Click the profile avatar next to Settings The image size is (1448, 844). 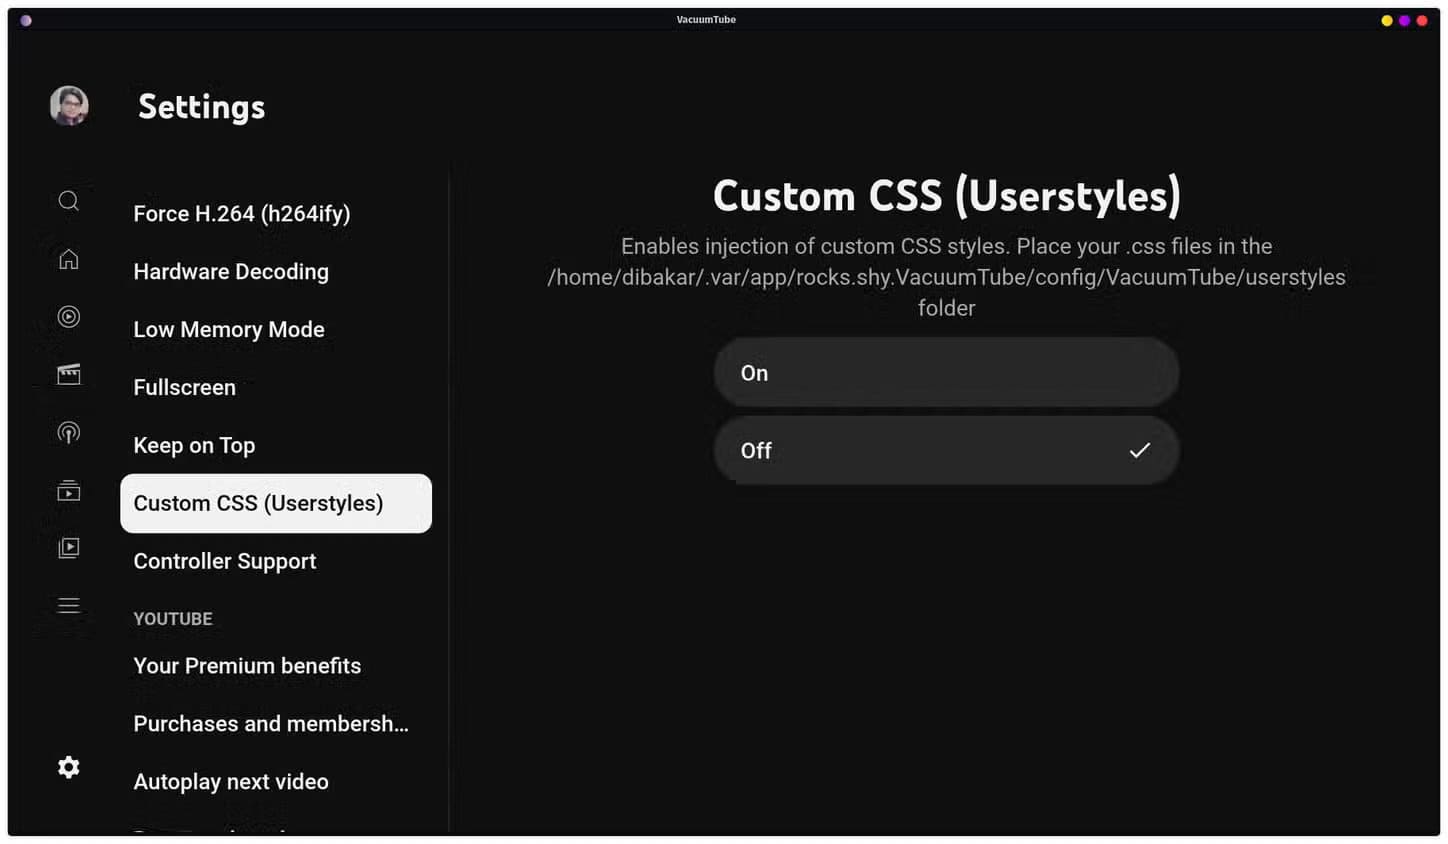point(68,104)
